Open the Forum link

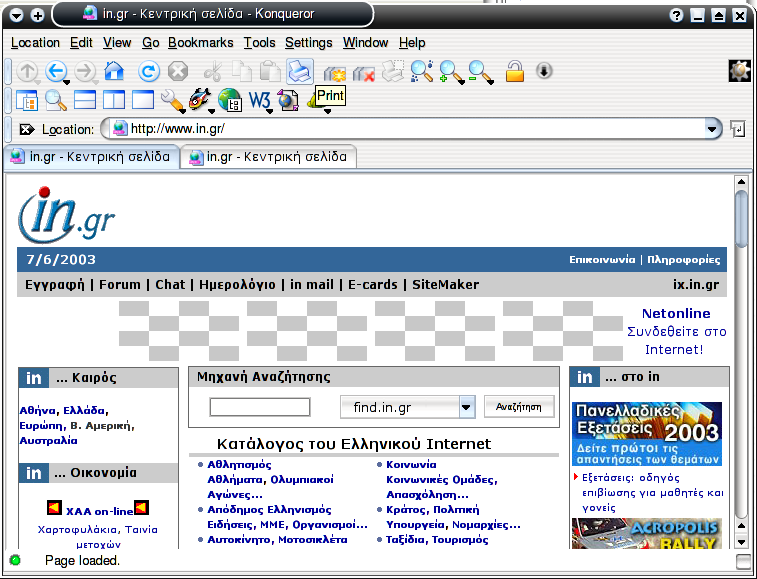(x=120, y=284)
